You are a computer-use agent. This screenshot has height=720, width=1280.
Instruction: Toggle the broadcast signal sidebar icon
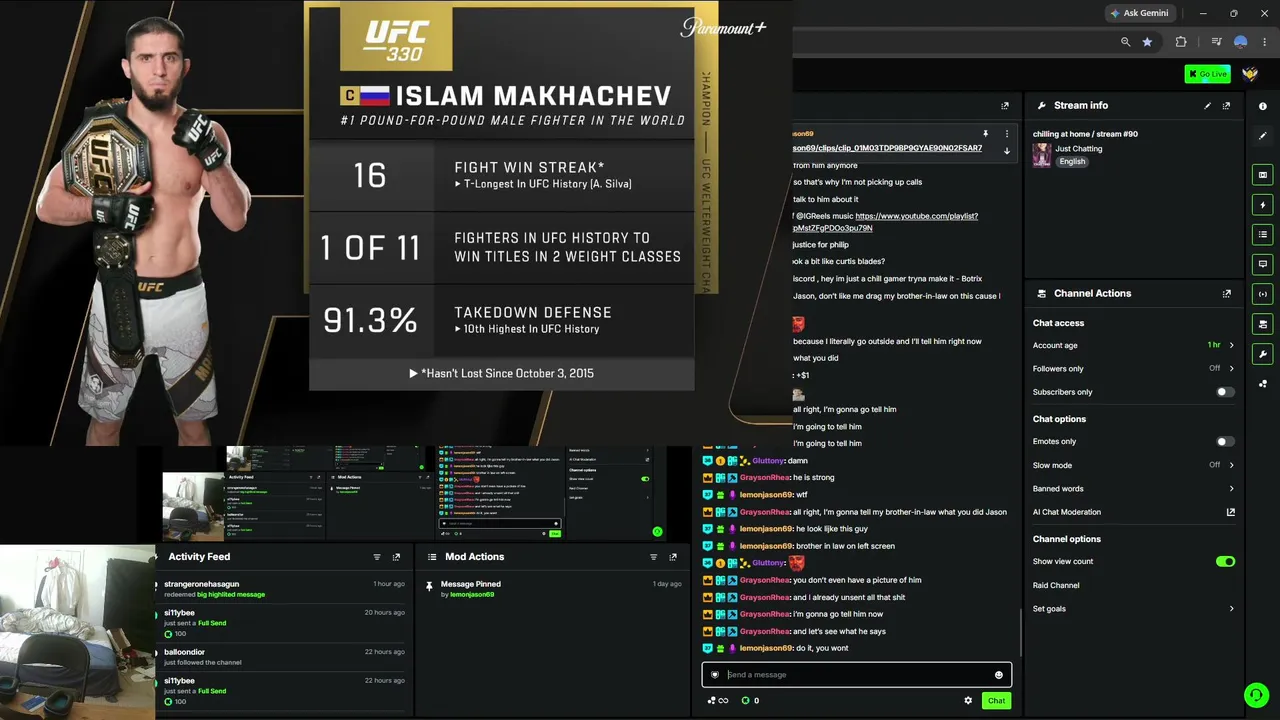[1262, 294]
